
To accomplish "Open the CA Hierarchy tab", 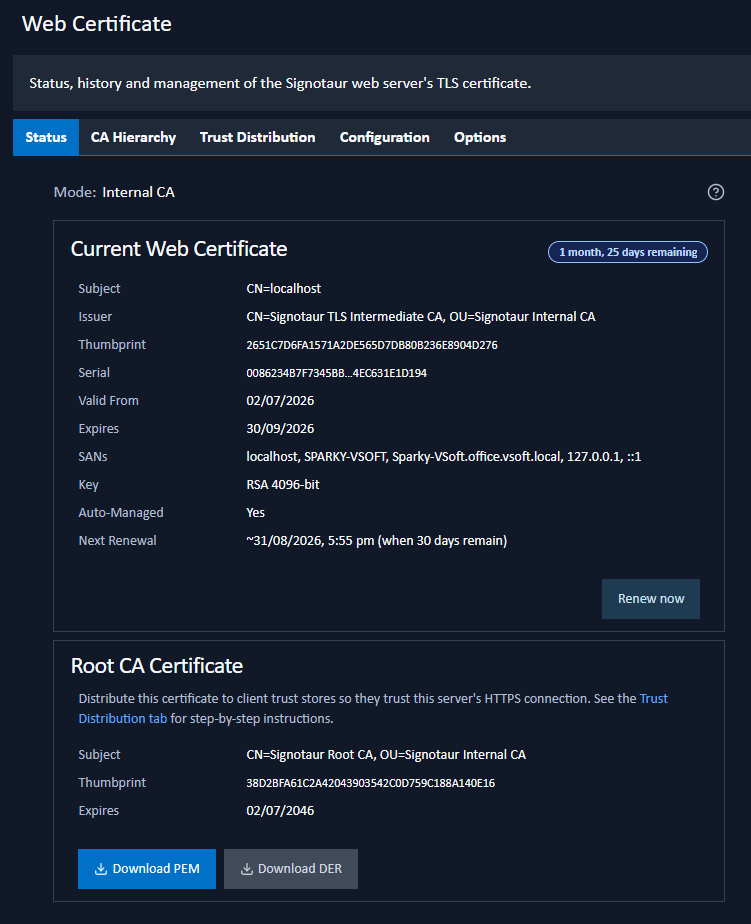I will click(x=133, y=137).
